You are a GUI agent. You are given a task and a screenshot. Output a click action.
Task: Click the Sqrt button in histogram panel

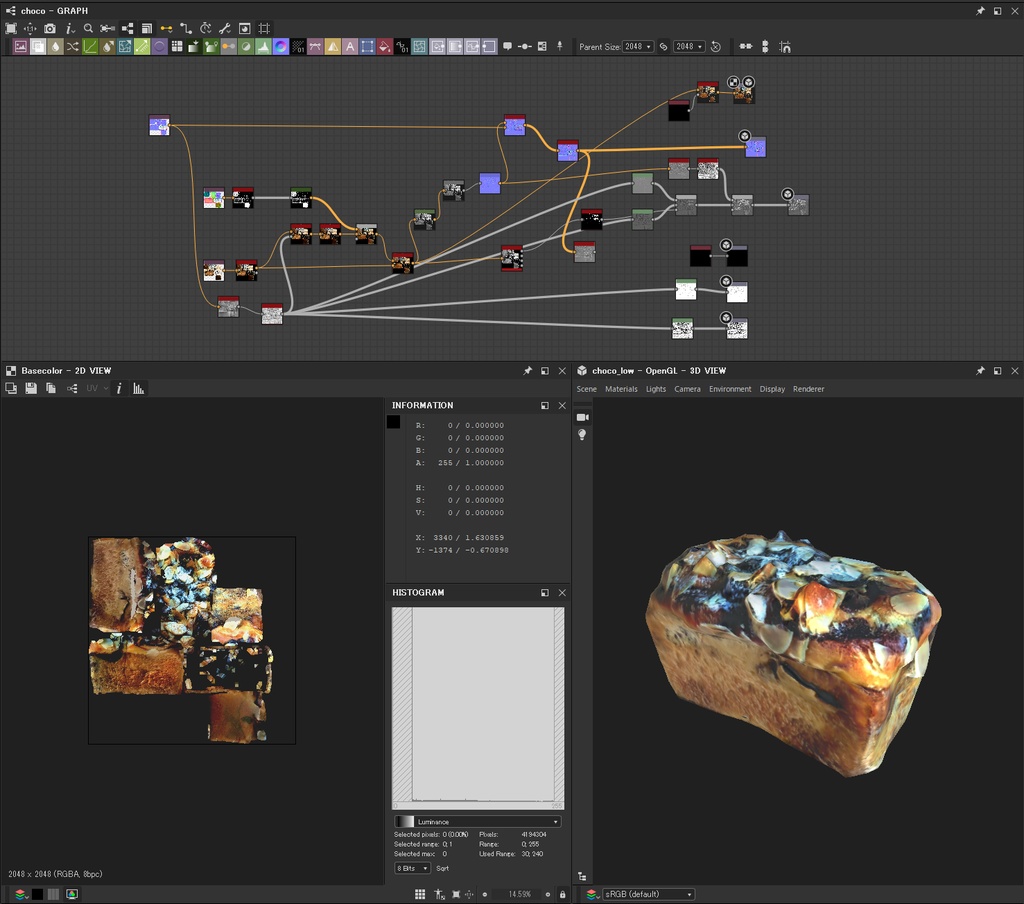pyautogui.click(x=443, y=868)
